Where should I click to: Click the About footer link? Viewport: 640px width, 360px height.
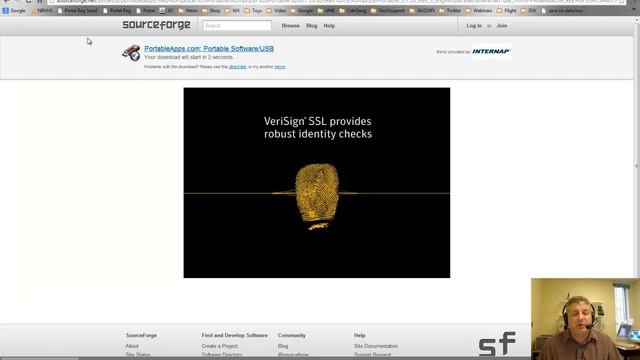132,346
